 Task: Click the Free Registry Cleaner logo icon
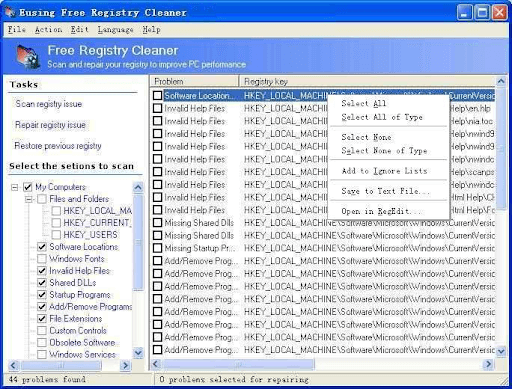[28, 57]
